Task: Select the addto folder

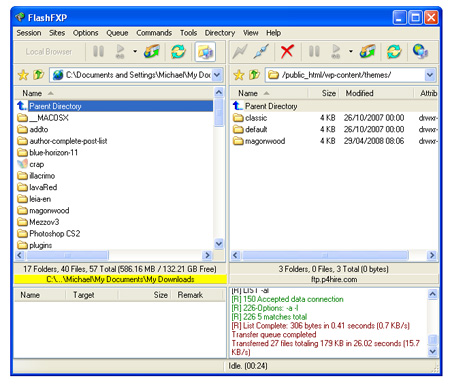Action: 33,129
